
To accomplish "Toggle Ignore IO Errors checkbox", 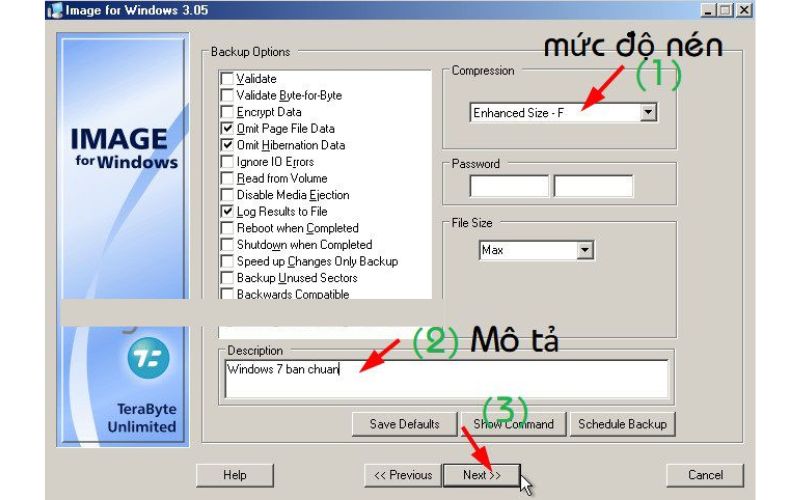I will tap(227, 162).
